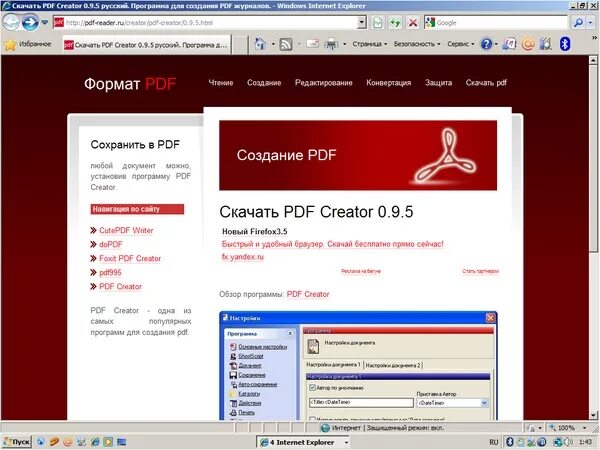Open the Защита section link
Screen dimensions: 600x450
tap(439, 83)
